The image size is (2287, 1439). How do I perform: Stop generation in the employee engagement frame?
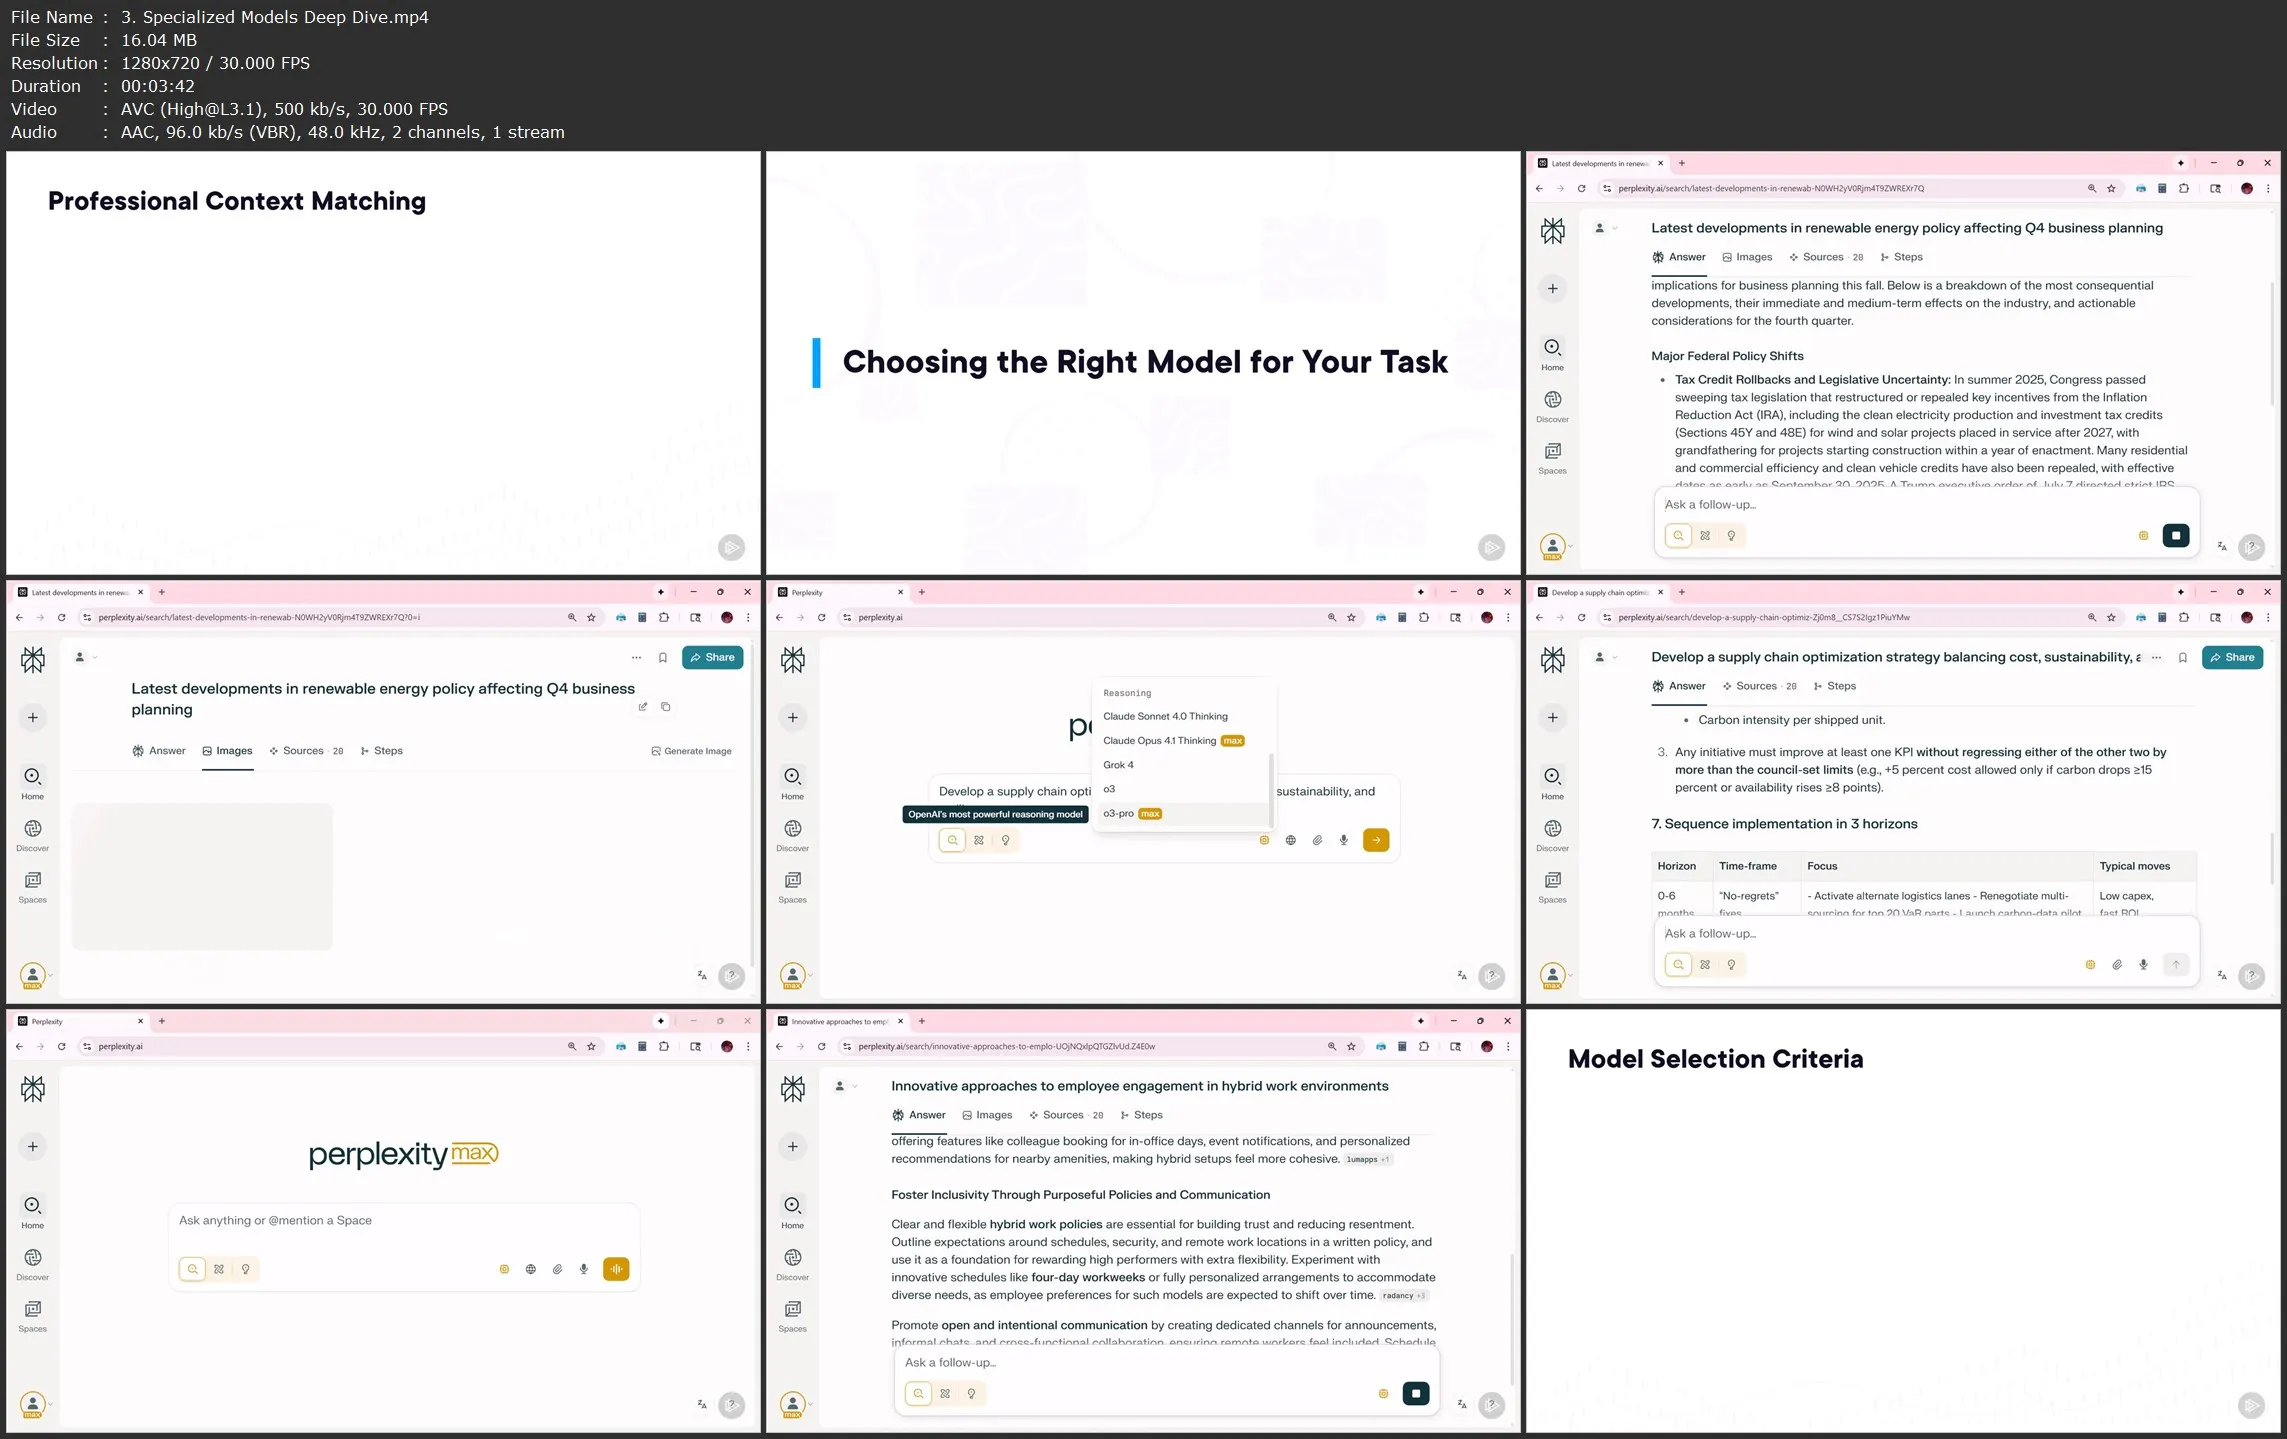click(x=1416, y=1394)
